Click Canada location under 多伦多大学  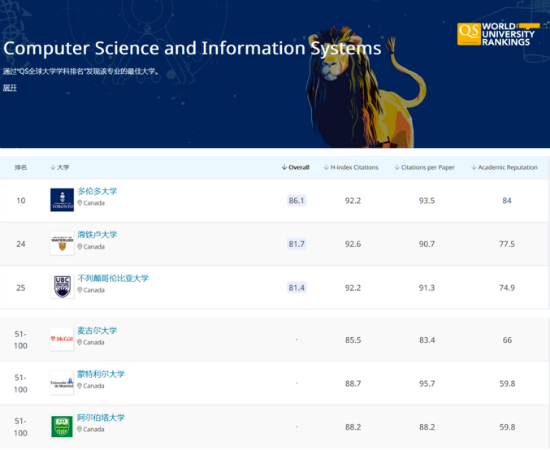pos(91,203)
